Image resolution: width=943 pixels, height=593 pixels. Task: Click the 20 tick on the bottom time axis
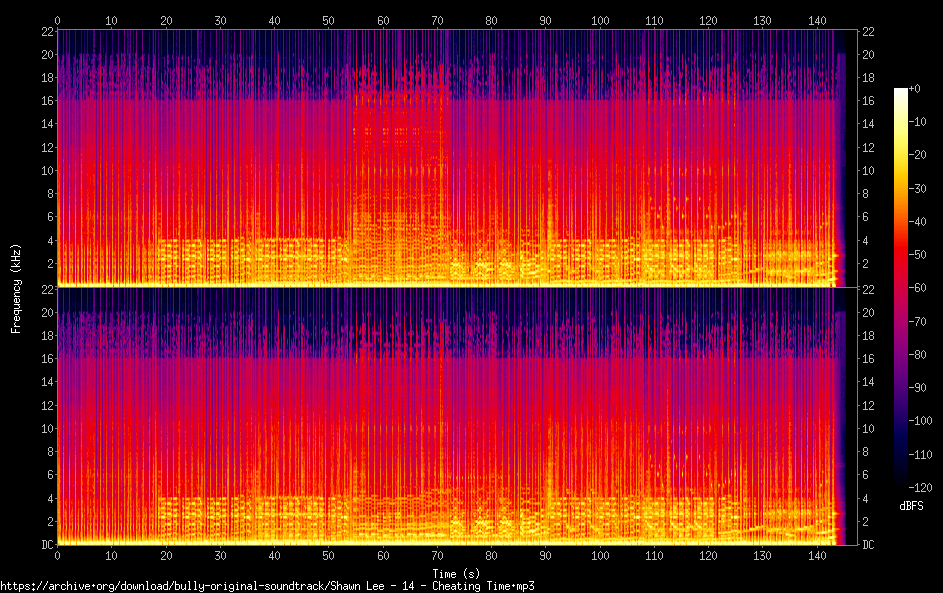pyautogui.click(x=166, y=556)
